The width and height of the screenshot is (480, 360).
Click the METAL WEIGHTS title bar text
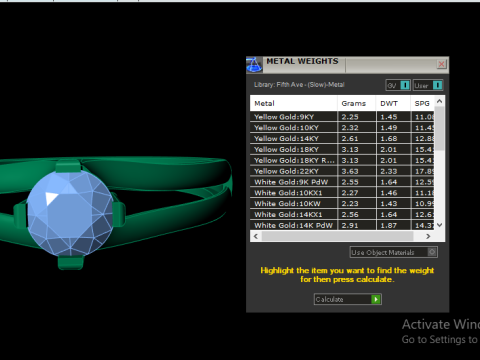[x=302, y=61]
